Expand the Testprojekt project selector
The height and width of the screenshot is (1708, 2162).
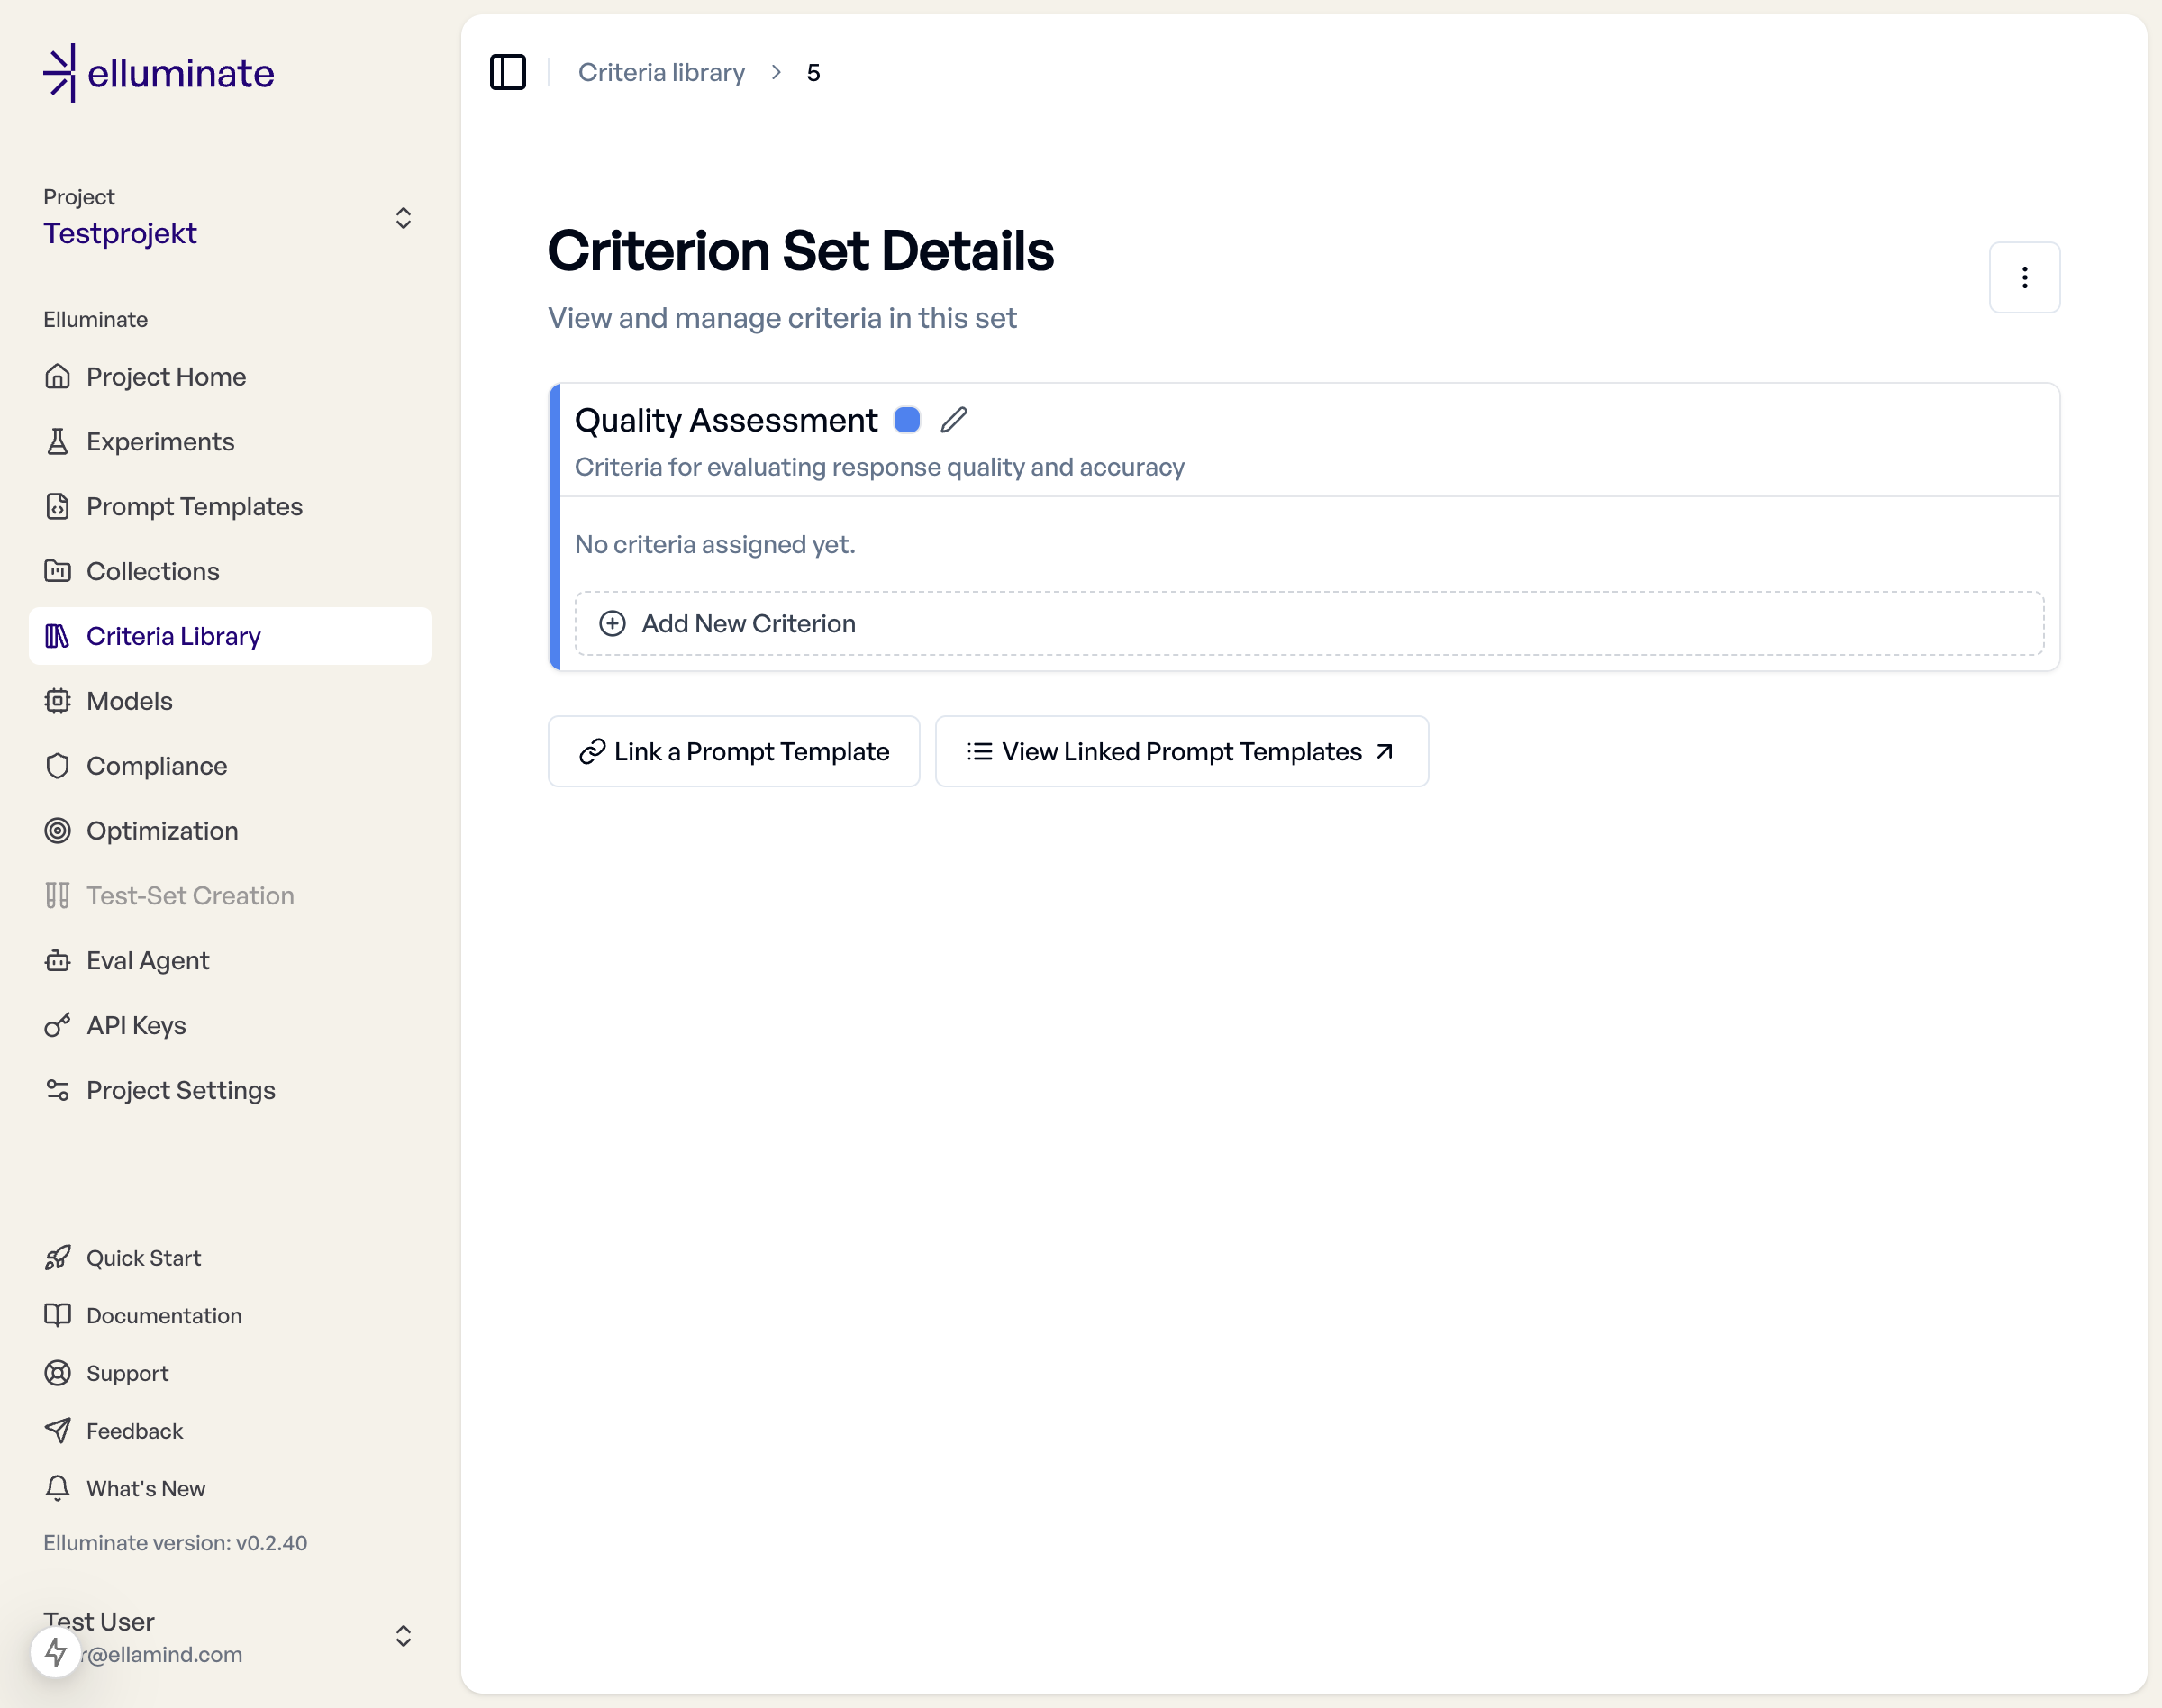pyautogui.click(x=403, y=218)
